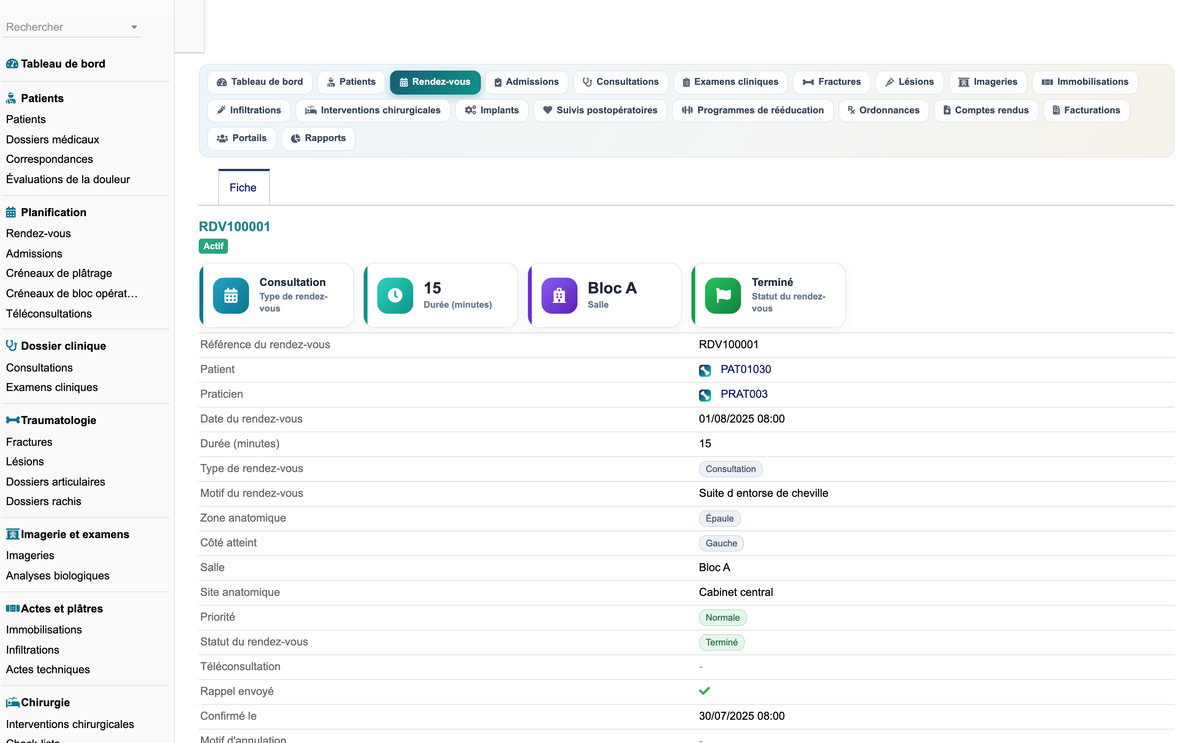Click 'Suite d entorse de cheville' text
The height and width of the screenshot is (743, 1200).
764,494
